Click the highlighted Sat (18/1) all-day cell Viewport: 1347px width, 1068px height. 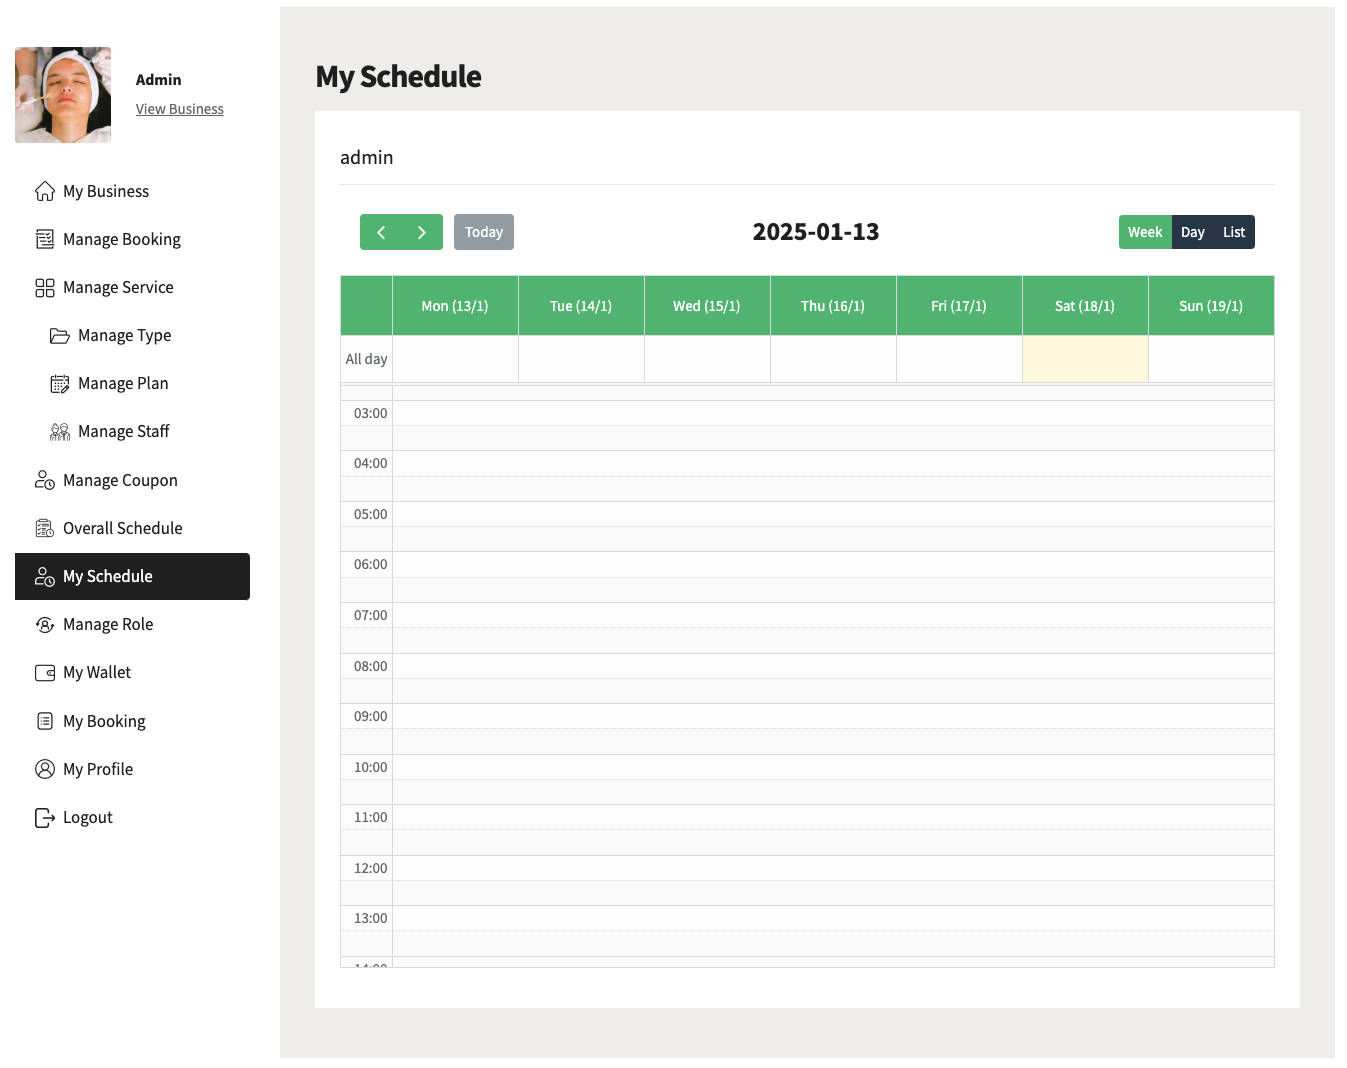point(1085,358)
